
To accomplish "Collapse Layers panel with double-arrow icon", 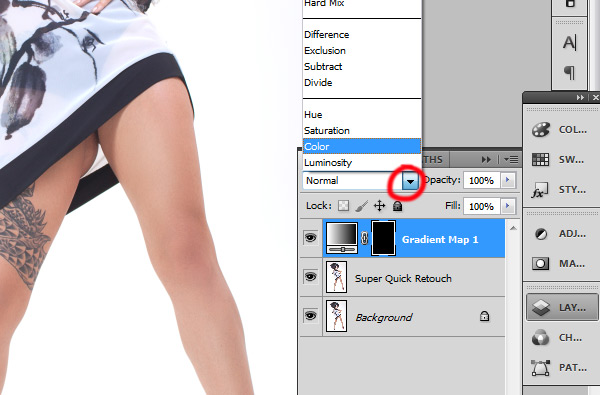I will [486, 159].
